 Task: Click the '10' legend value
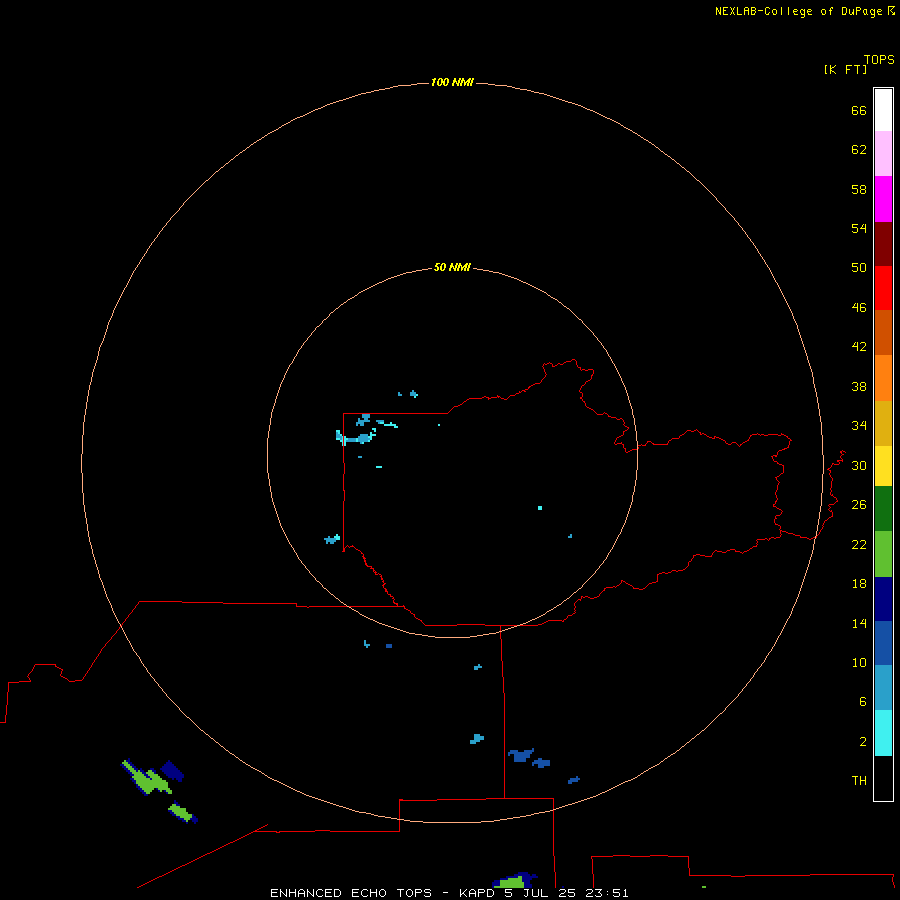(859, 662)
